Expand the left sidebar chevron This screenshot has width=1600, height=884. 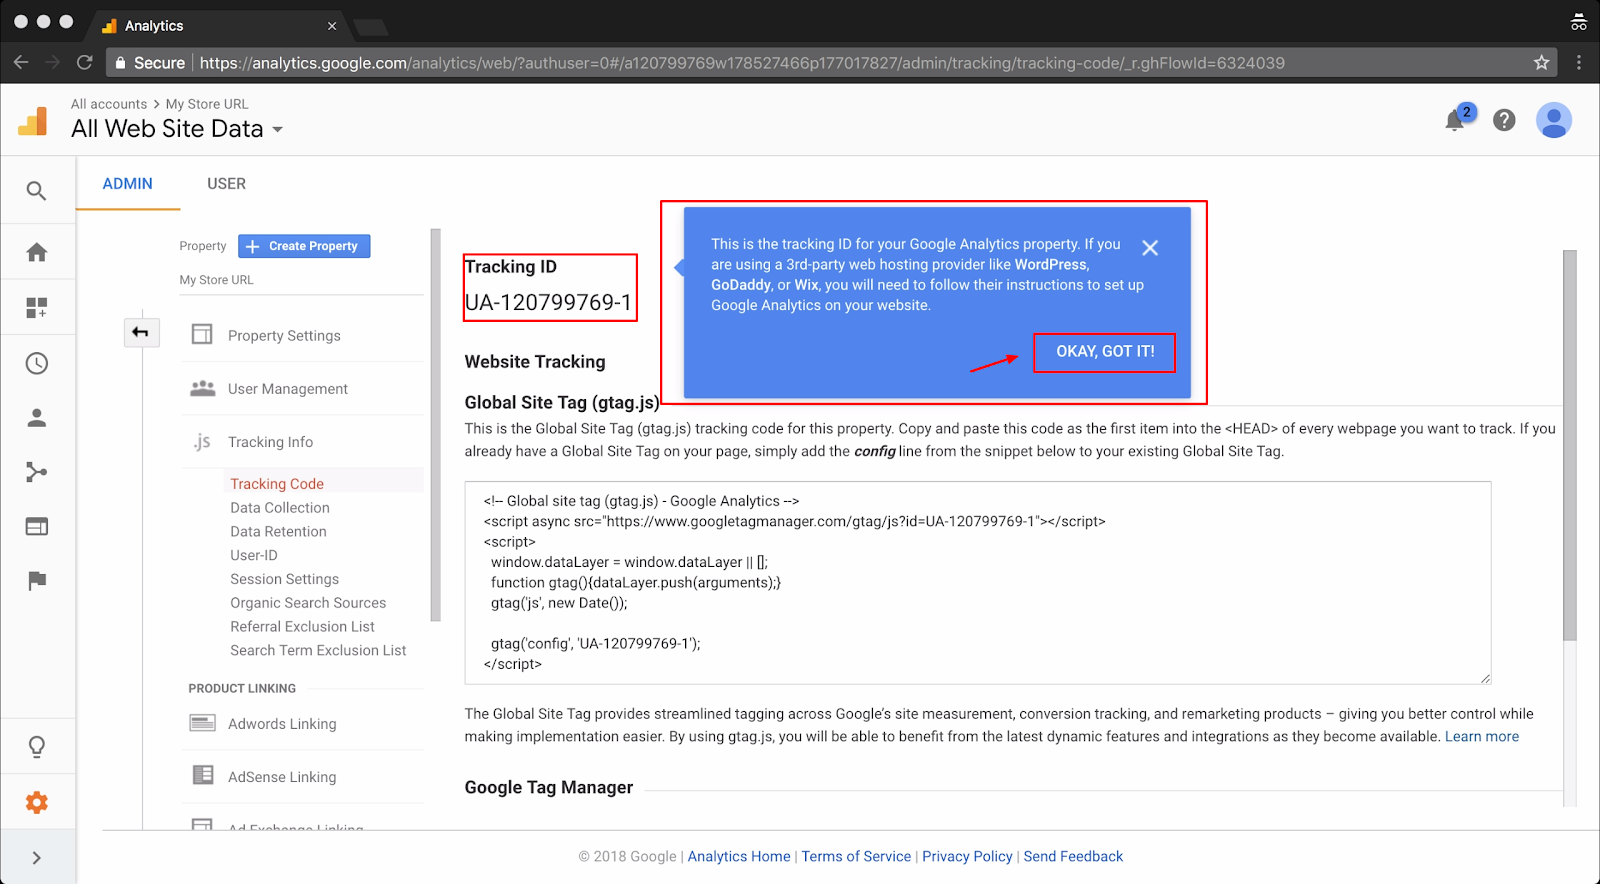click(x=37, y=858)
